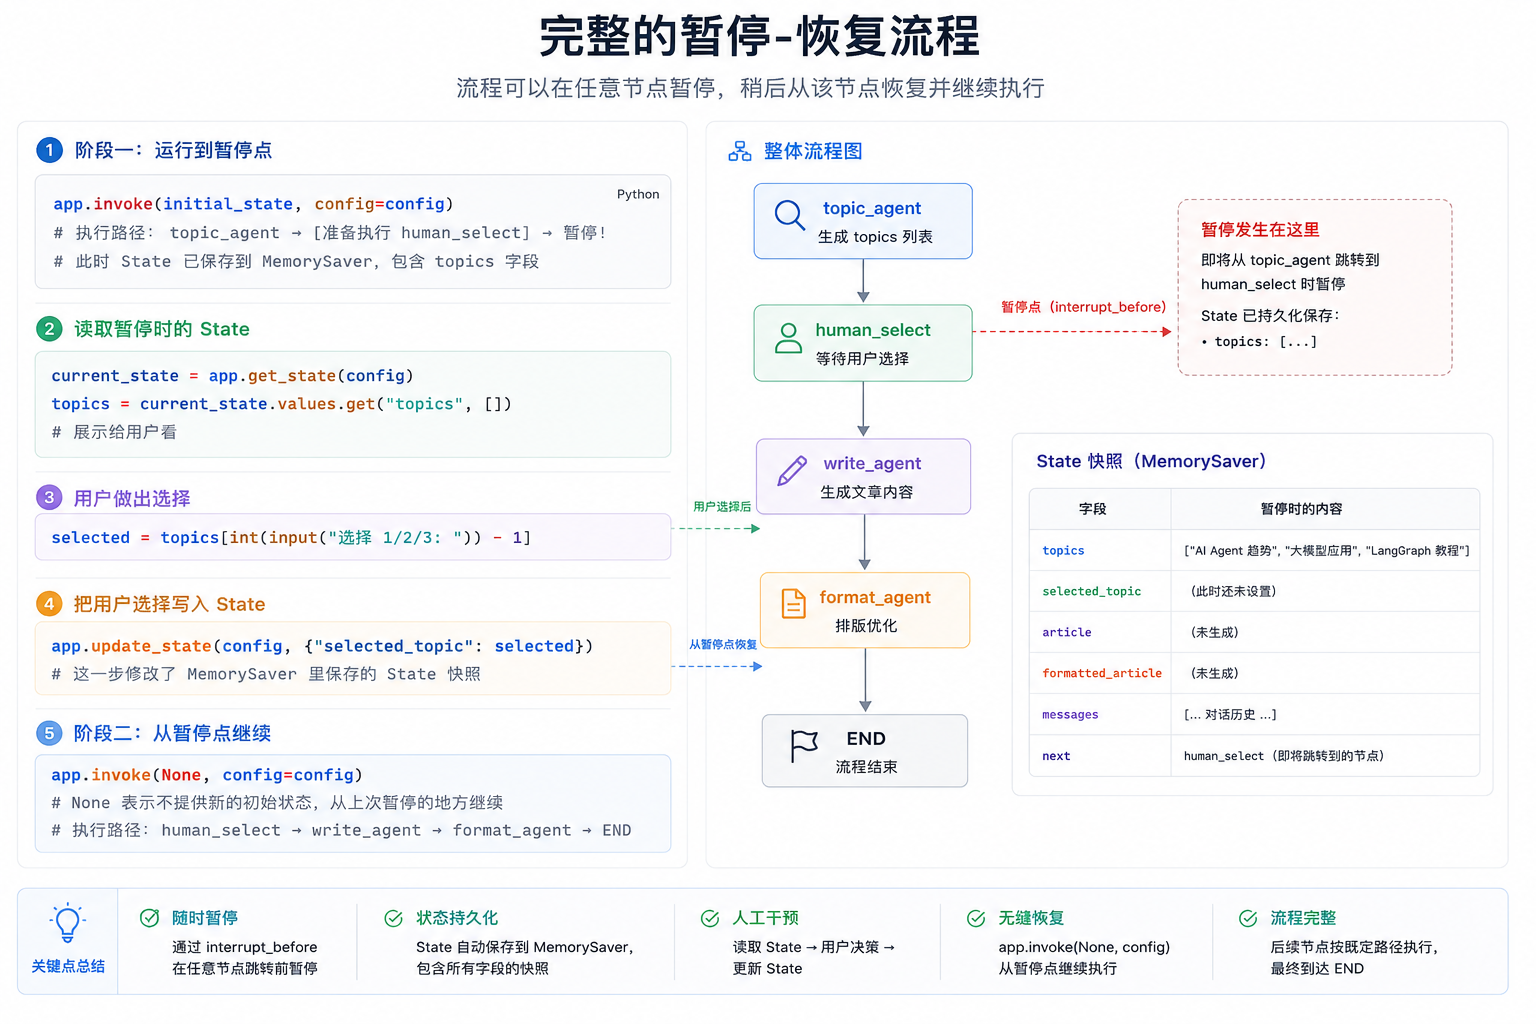Click the check icon beside 随时暂停
This screenshot has width=1536, height=1024.
pos(150,918)
